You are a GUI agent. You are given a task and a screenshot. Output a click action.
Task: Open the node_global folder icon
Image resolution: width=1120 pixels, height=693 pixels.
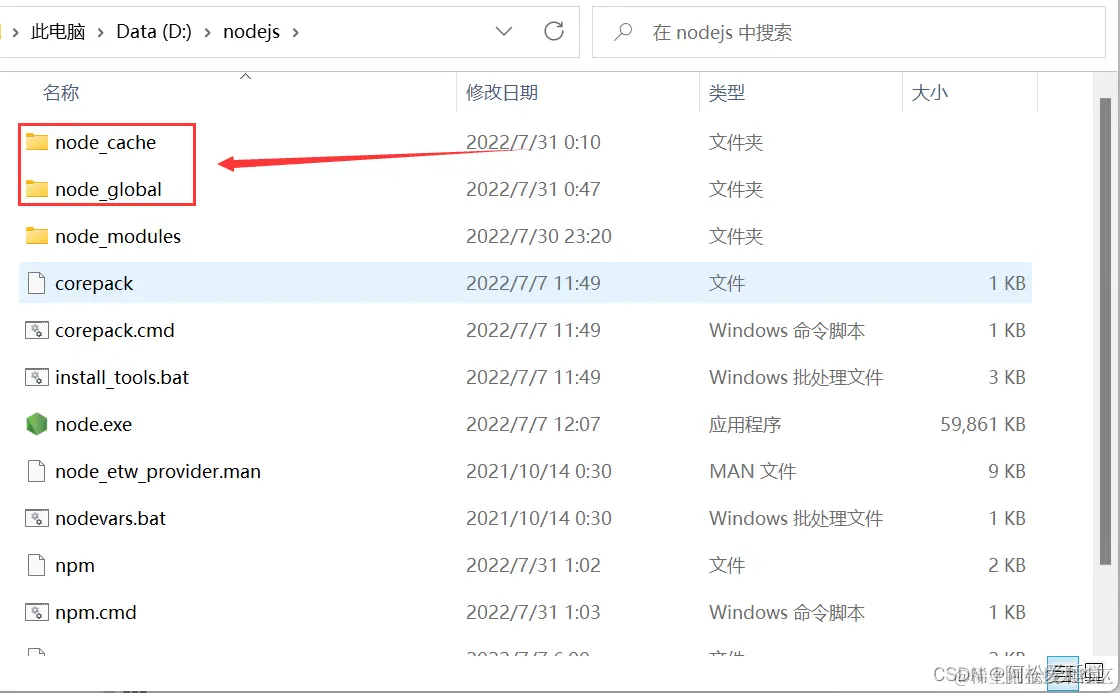tap(37, 189)
